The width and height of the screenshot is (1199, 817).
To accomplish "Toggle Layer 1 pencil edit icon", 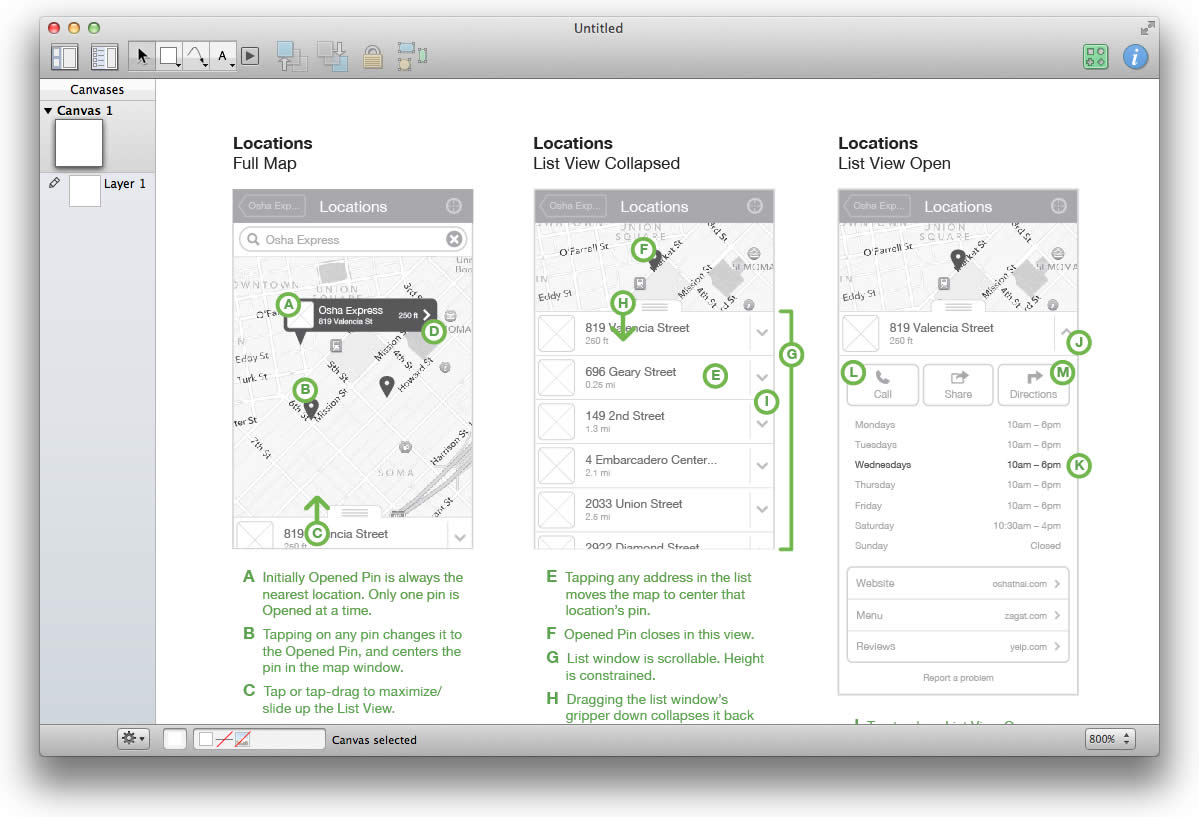I will coord(54,183).
